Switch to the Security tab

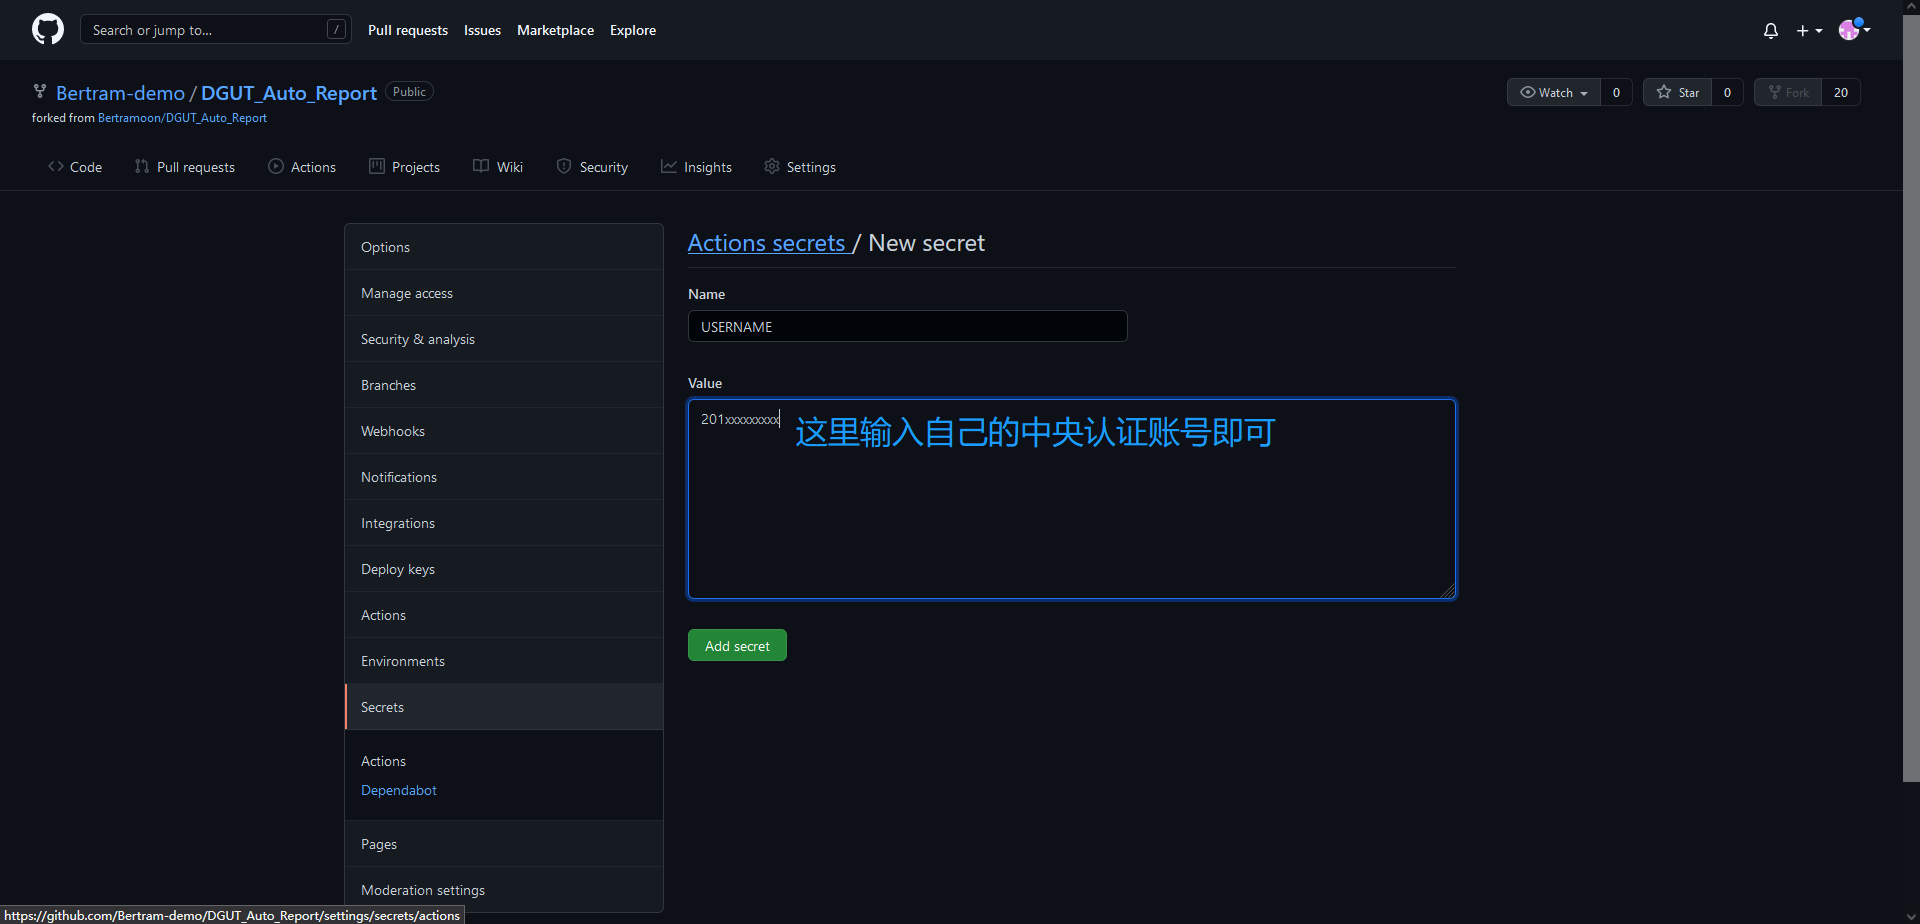point(592,167)
